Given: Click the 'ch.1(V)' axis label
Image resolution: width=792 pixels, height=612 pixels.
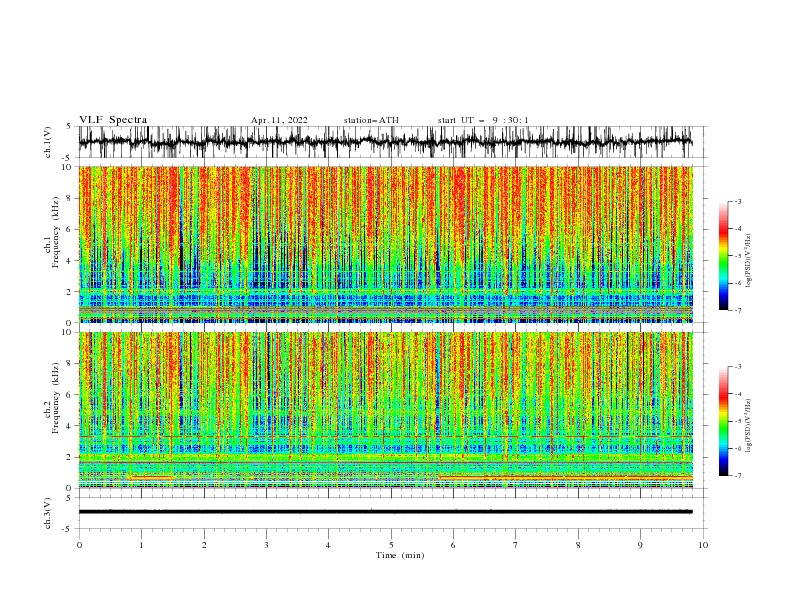Looking at the screenshot, I should click(x=48, y=142).
